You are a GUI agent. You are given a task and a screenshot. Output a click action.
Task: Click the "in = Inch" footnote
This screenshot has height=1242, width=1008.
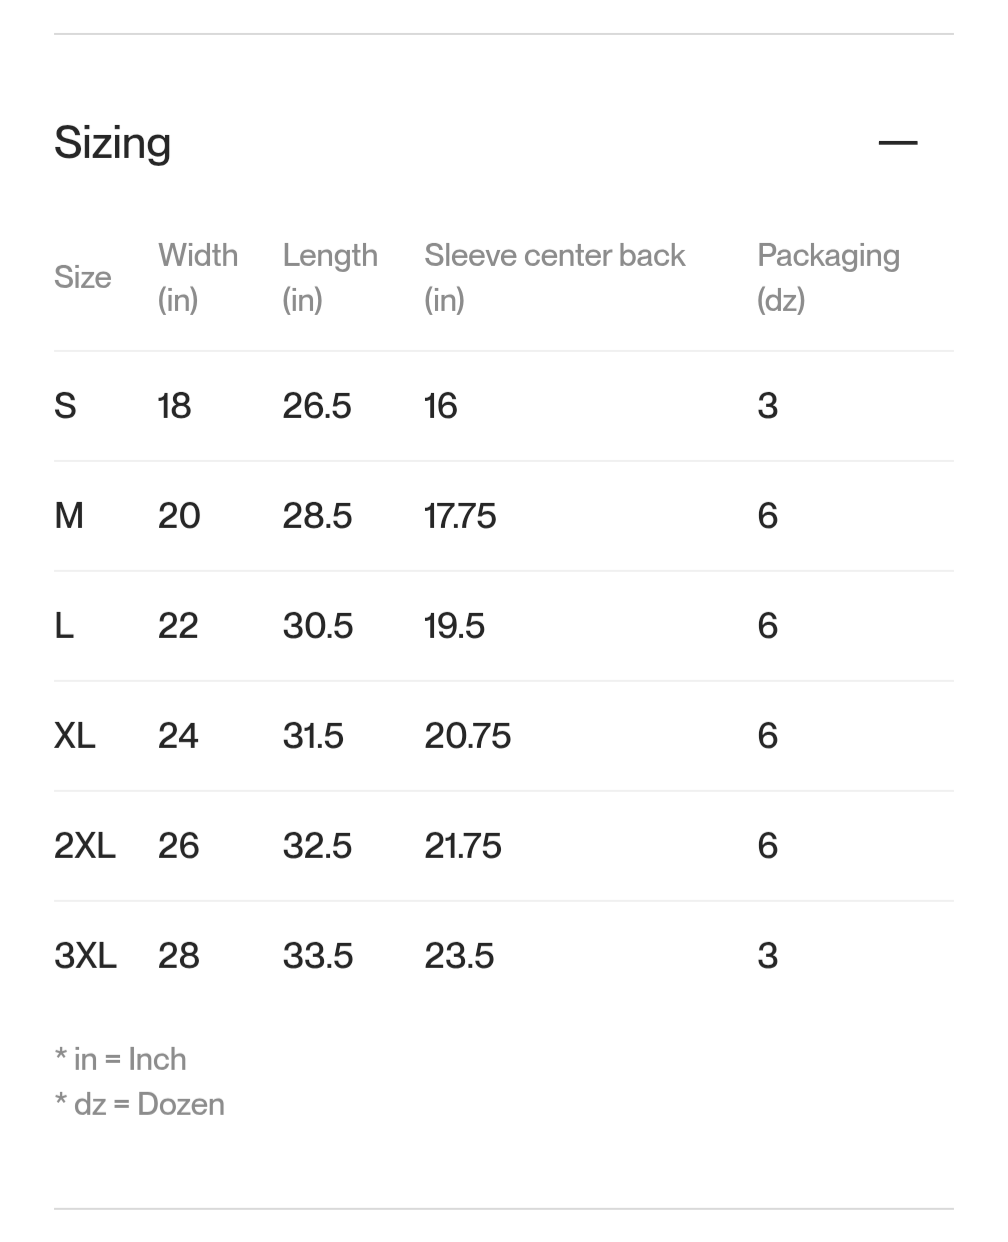pos(120,1059)
